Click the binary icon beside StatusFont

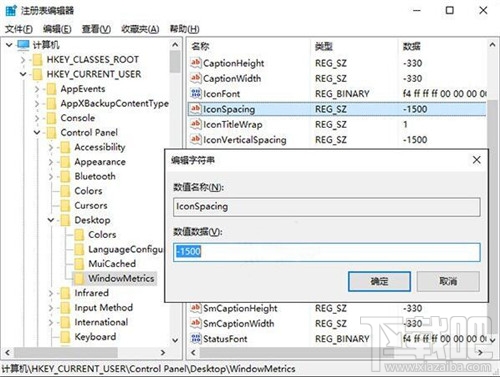tap(195, 339)
